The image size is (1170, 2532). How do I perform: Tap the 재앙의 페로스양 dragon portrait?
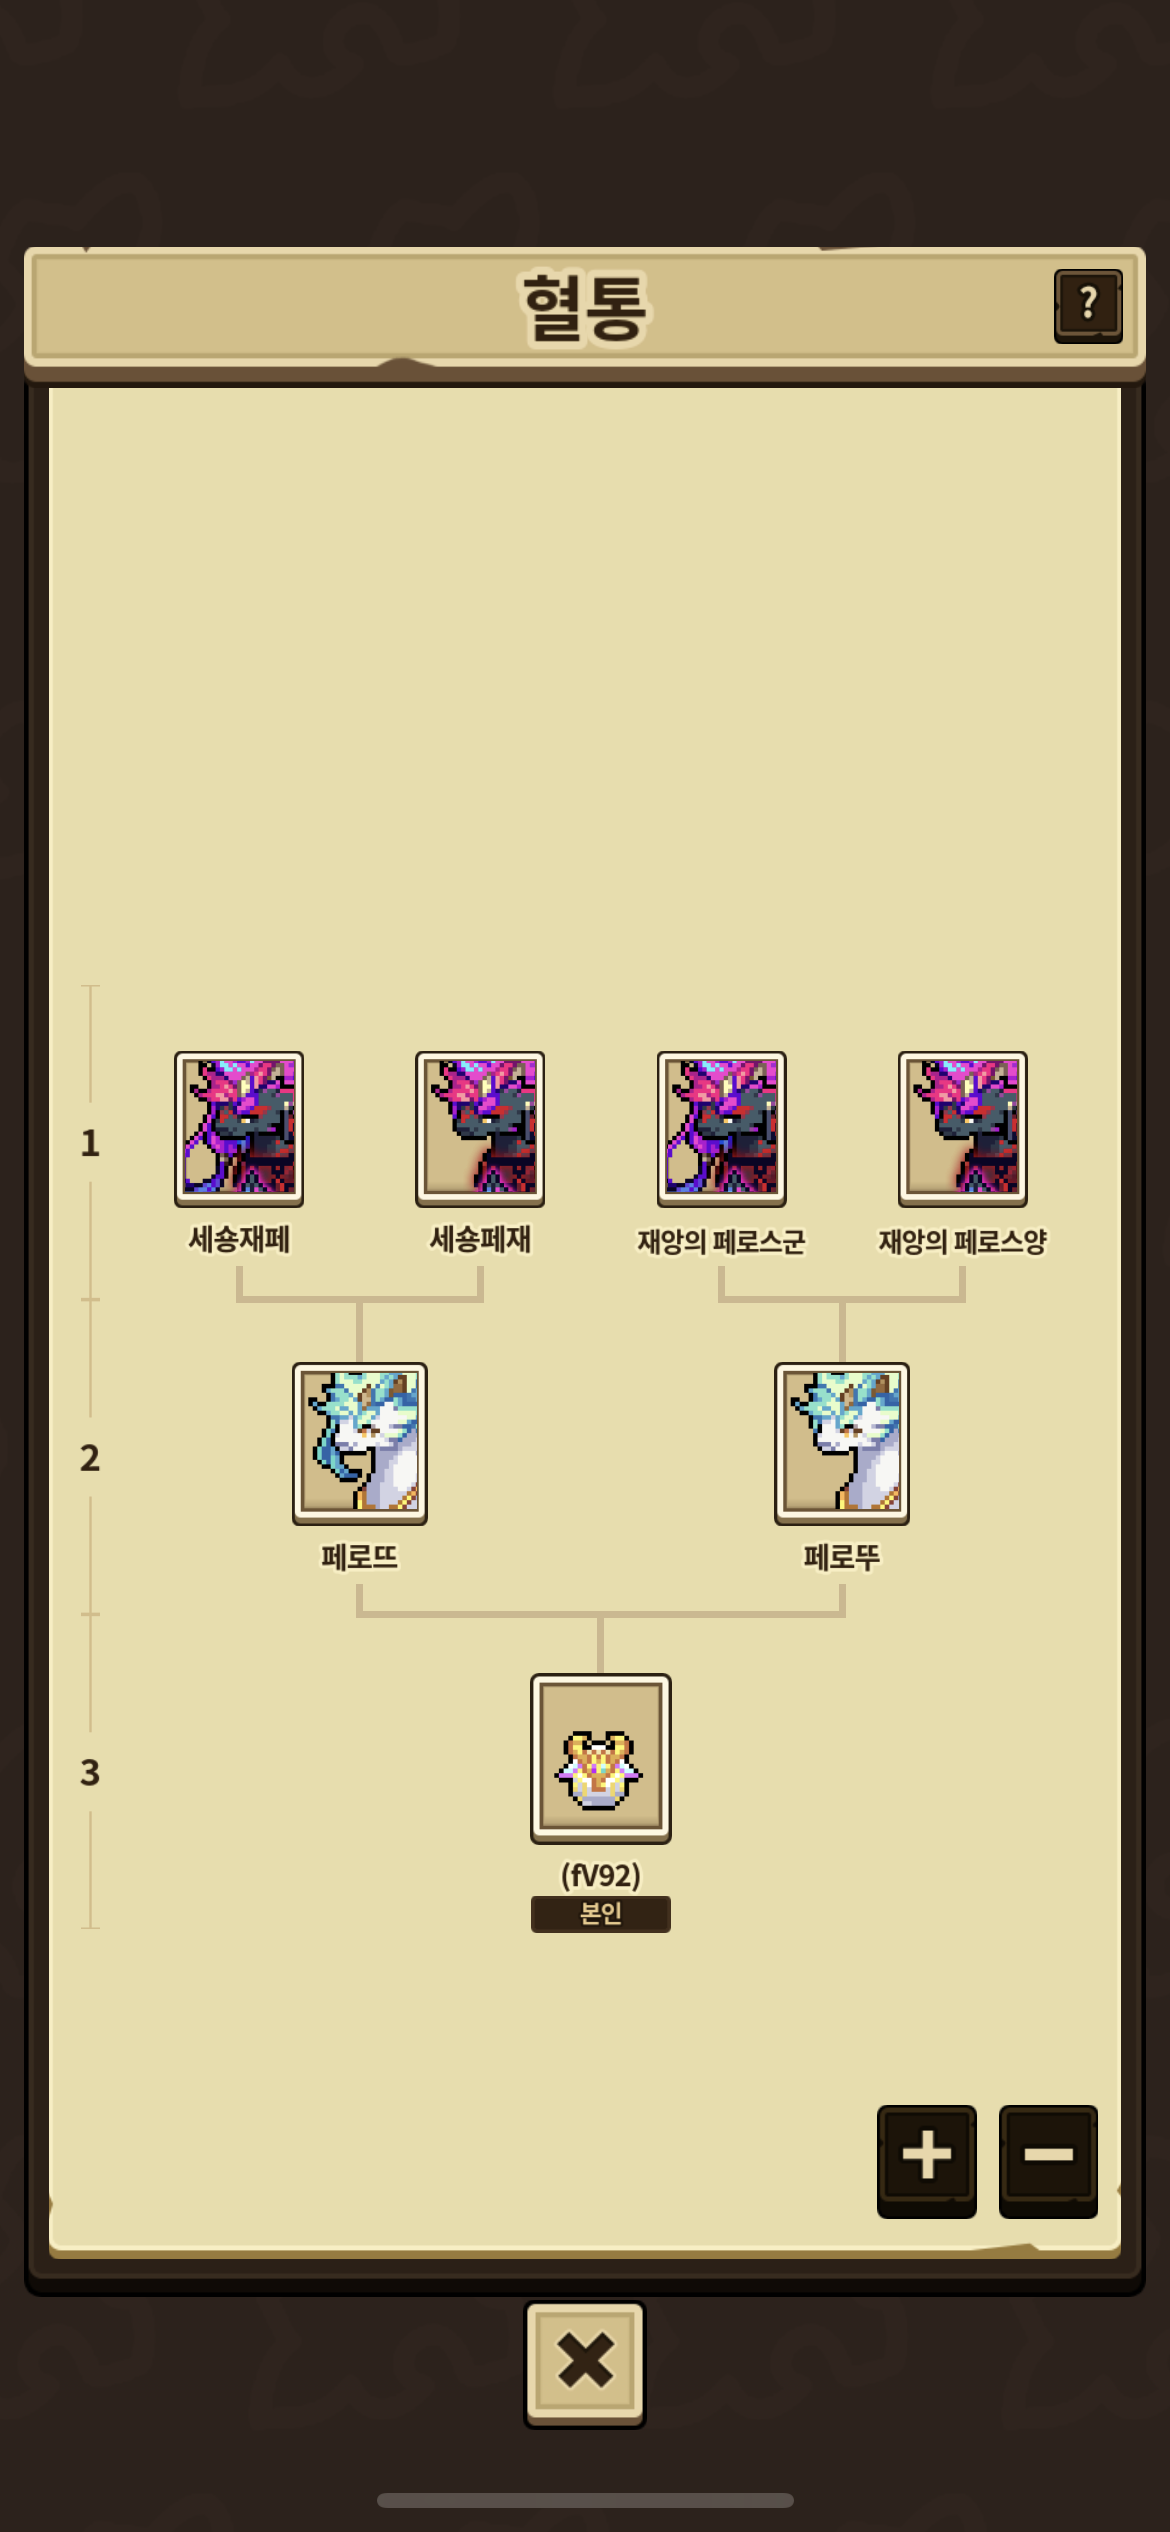(x=962, y=1128)
